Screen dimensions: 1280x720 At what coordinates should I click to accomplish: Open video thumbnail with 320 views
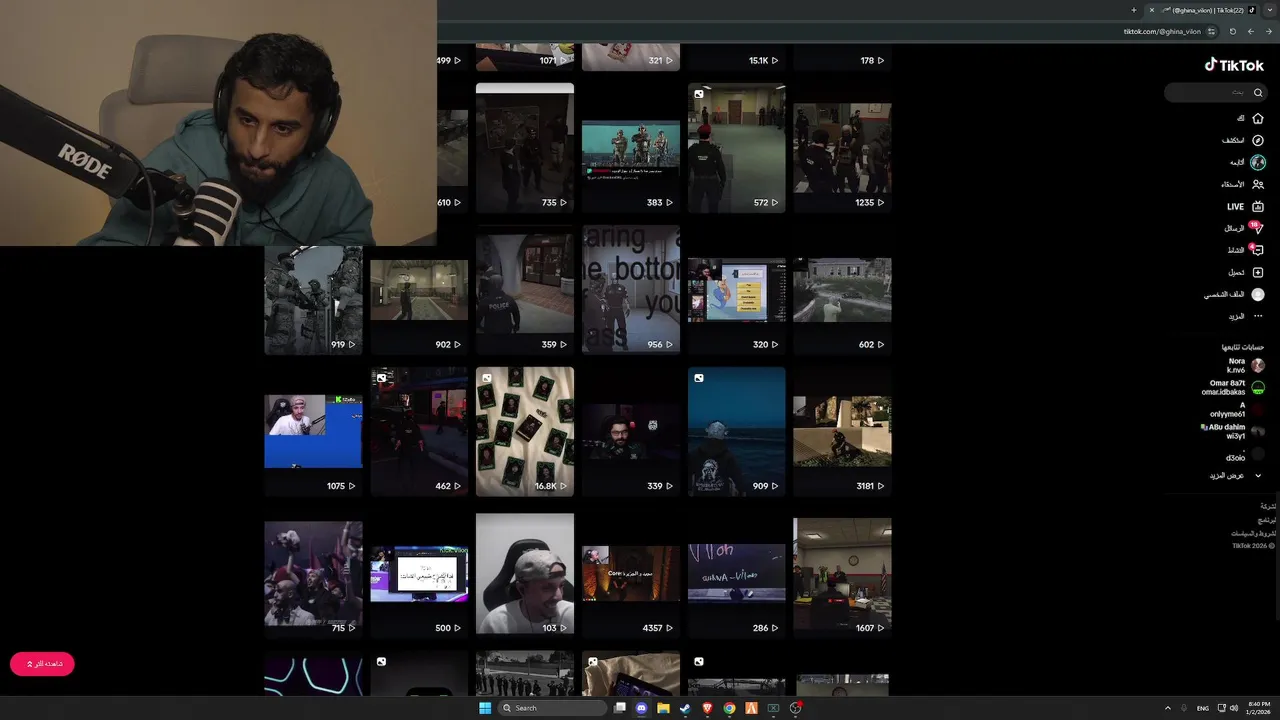coord(737,289)
